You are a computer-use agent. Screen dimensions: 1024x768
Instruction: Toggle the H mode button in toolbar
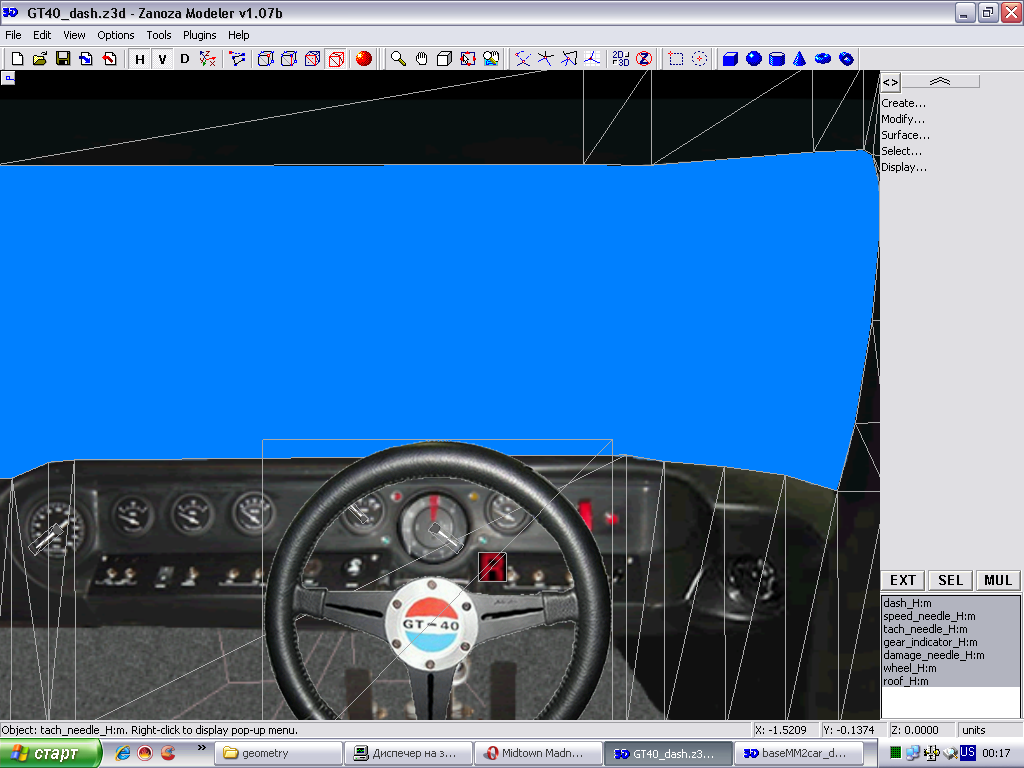point(140,59)
